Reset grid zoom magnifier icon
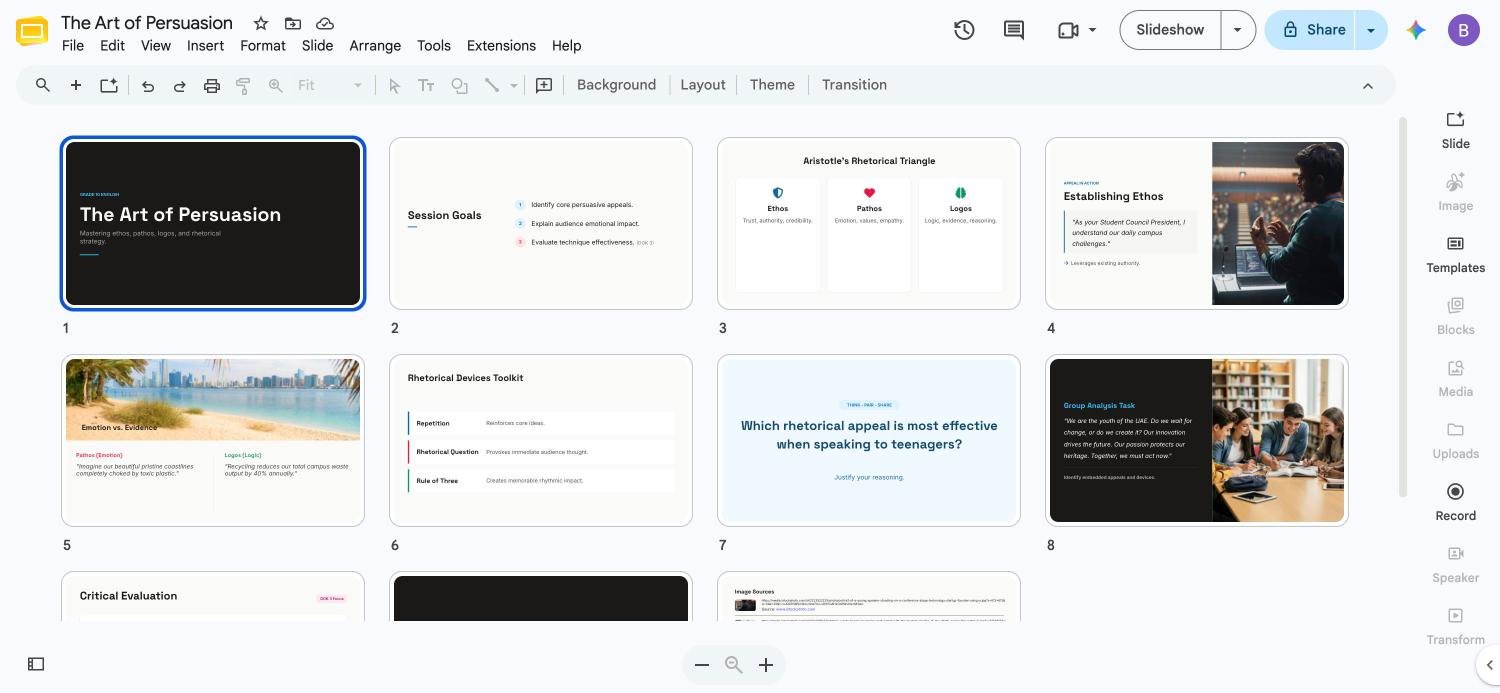The width and height of the screenshot is (1500, 693). coord(734,665)
